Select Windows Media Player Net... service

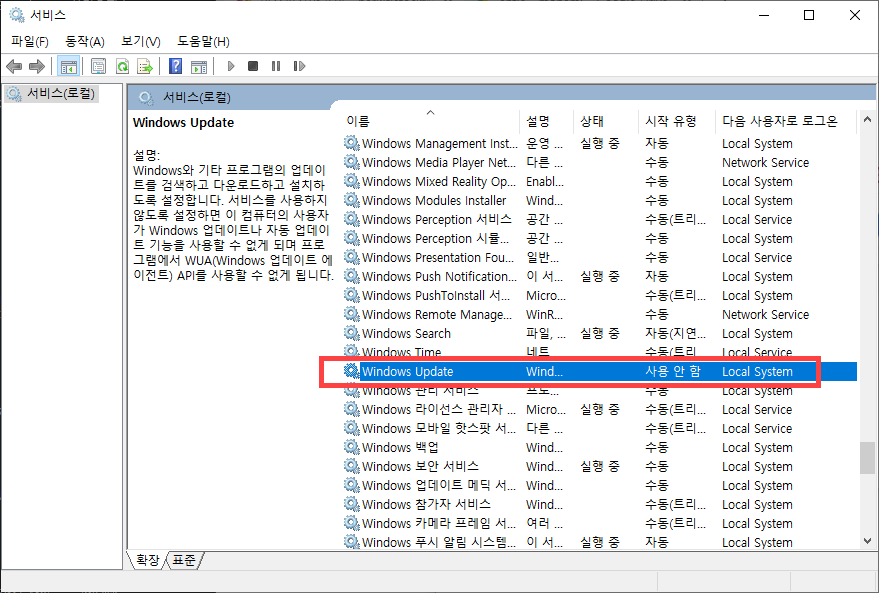pos(600,163)
